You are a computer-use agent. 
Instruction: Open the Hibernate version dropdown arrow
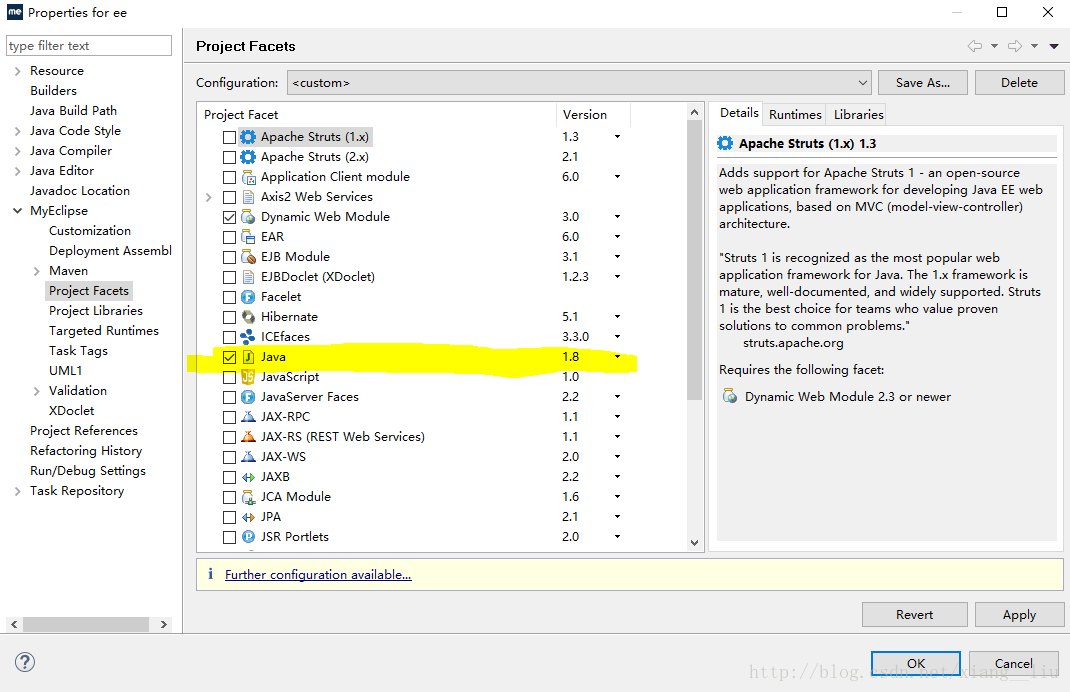(618, 317)
